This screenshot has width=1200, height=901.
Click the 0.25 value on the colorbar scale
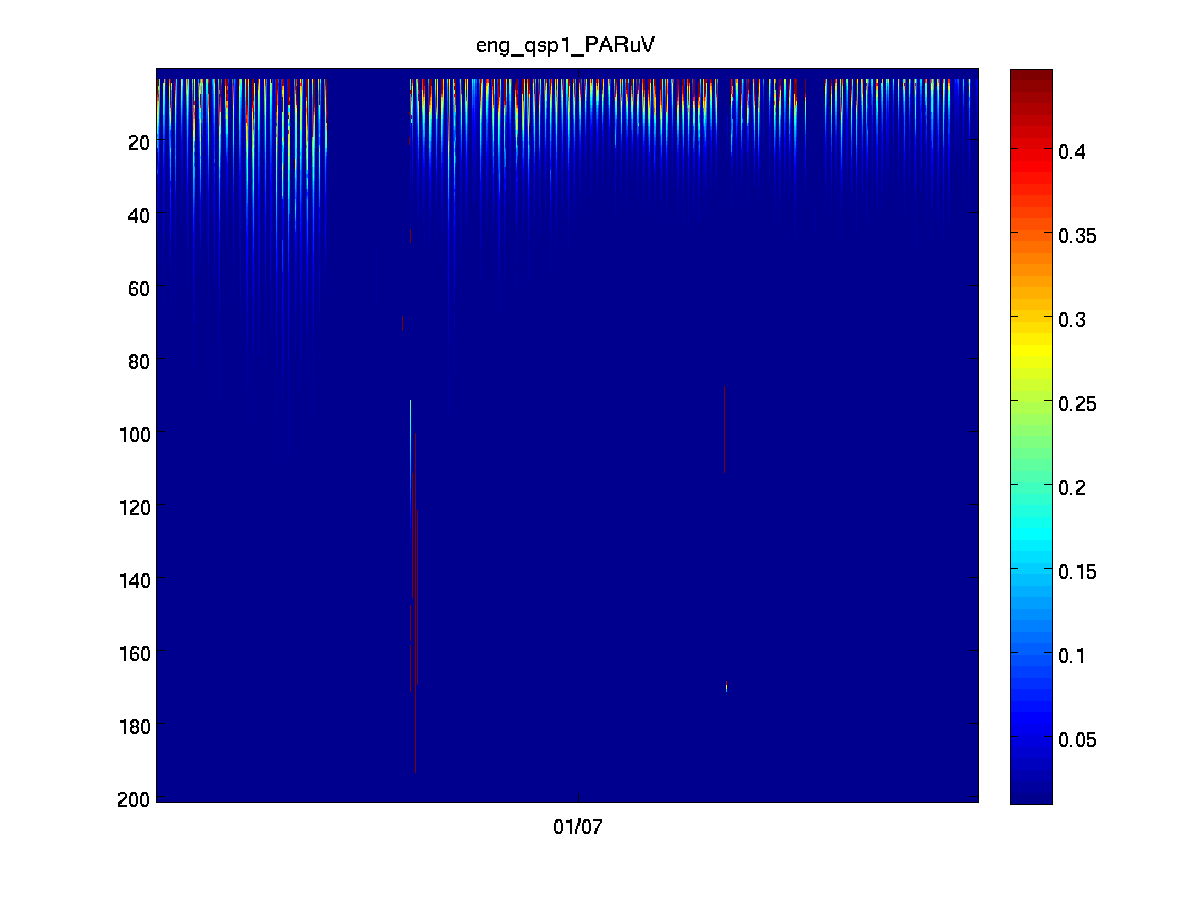(1078, 404)
